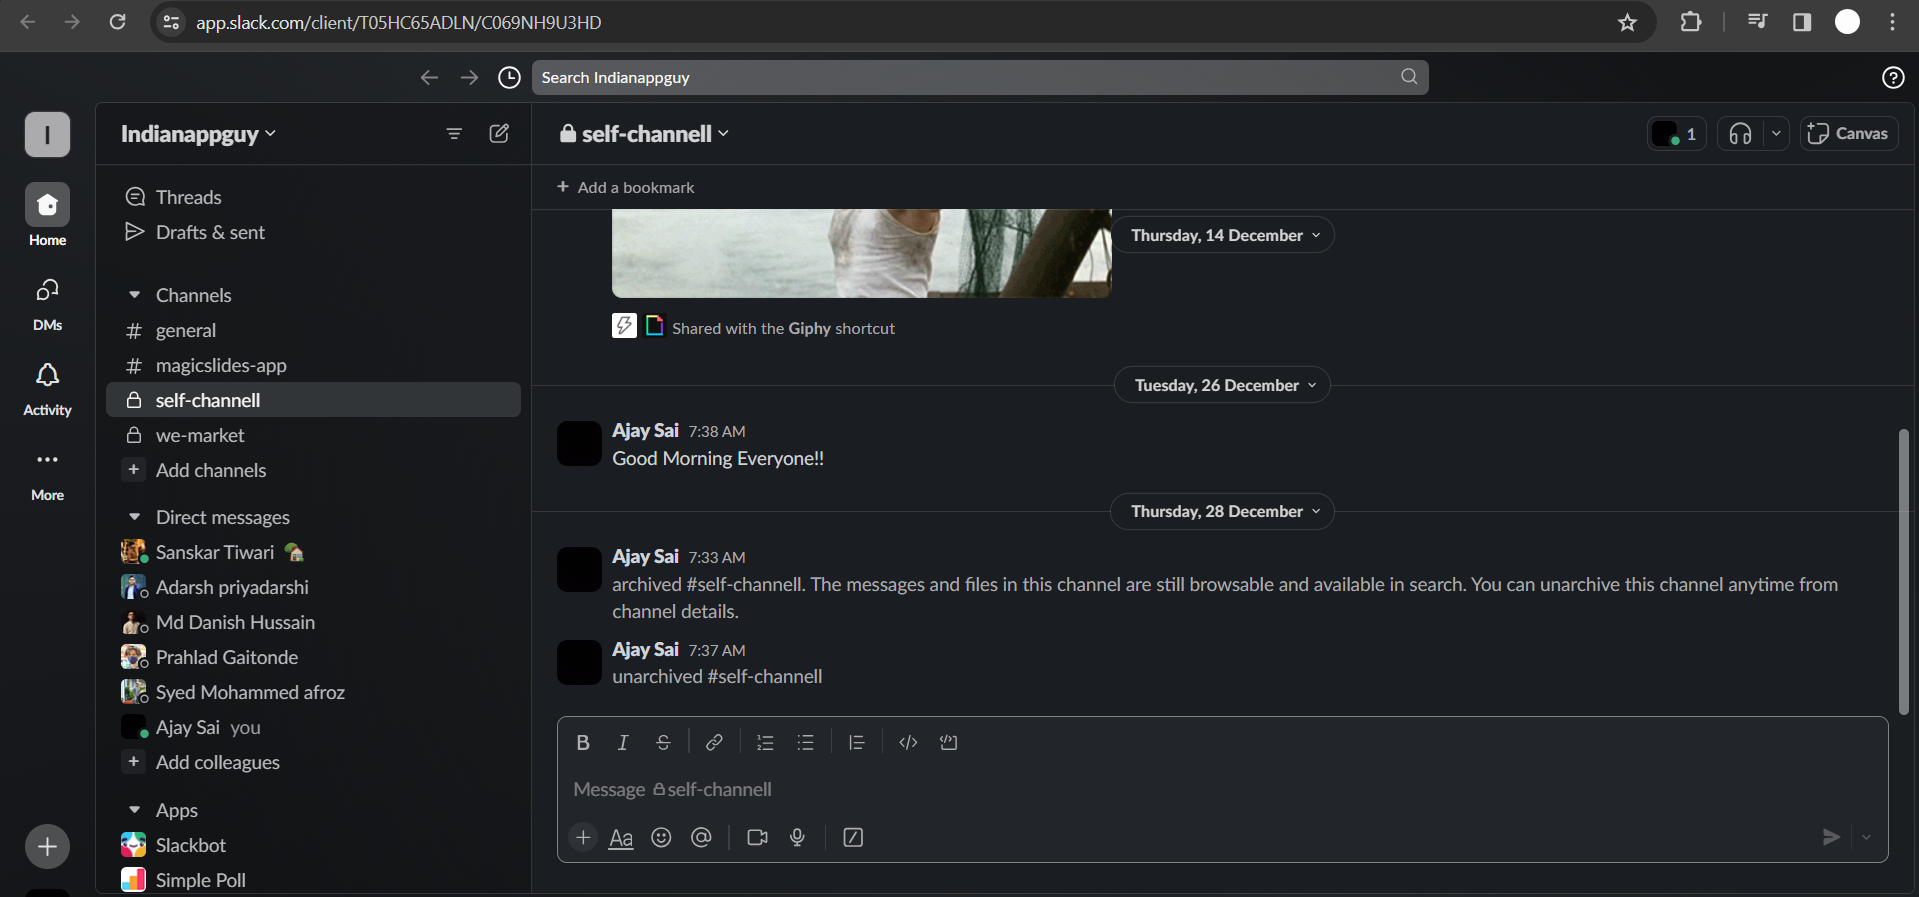Toggle bold formatting in the composer

(x=583, y=742)
